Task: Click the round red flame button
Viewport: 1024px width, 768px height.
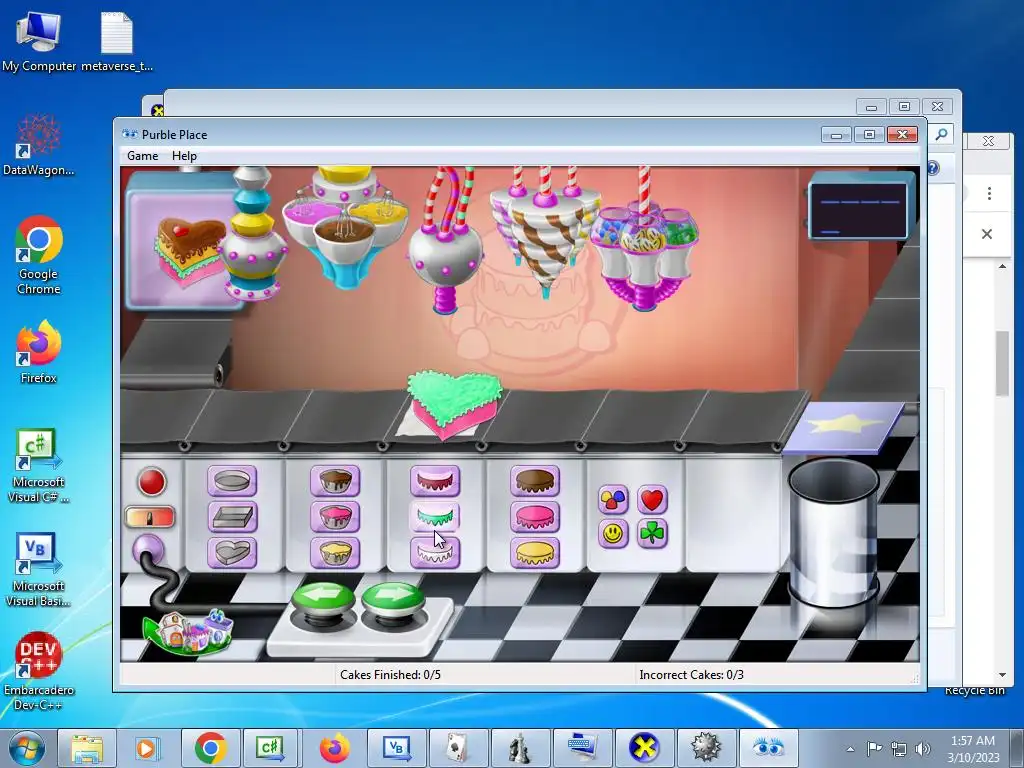Action: pyautogui.click(x=152, y=482)
